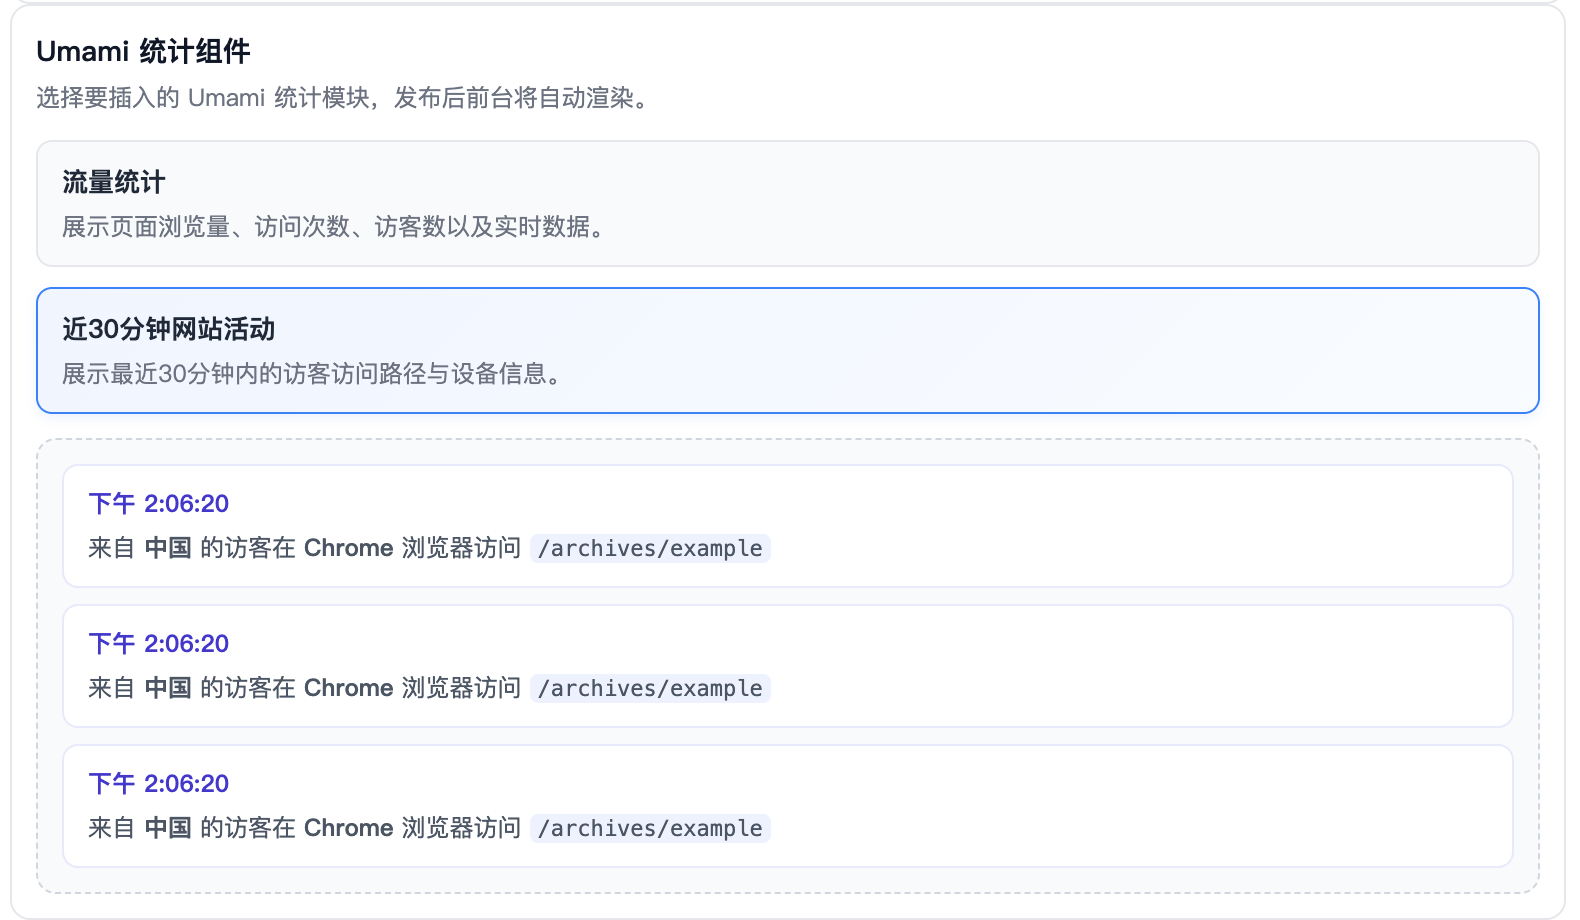Click the 流量统计 card description text
The height and width of the screenshot is (920, 1580).
click(334, 227)
